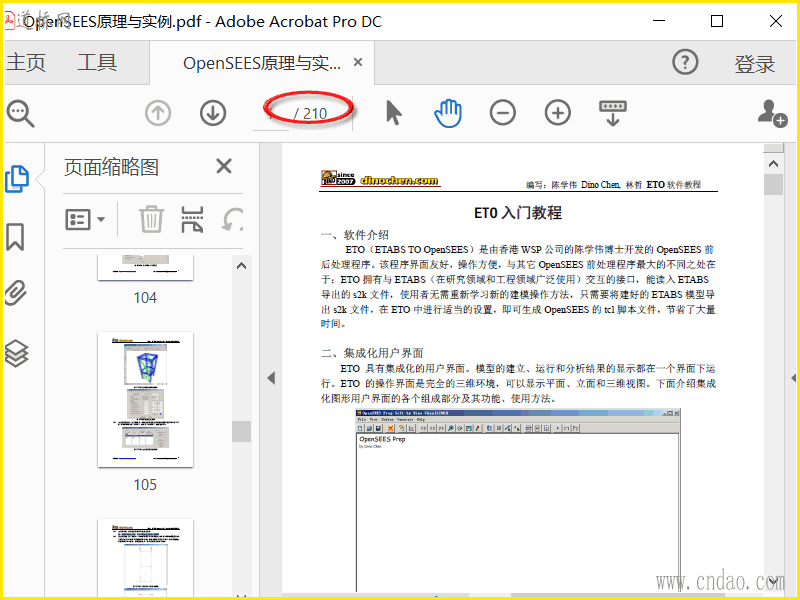
Task: Open the help question mark icon
Action: click(x=685, y=62)
